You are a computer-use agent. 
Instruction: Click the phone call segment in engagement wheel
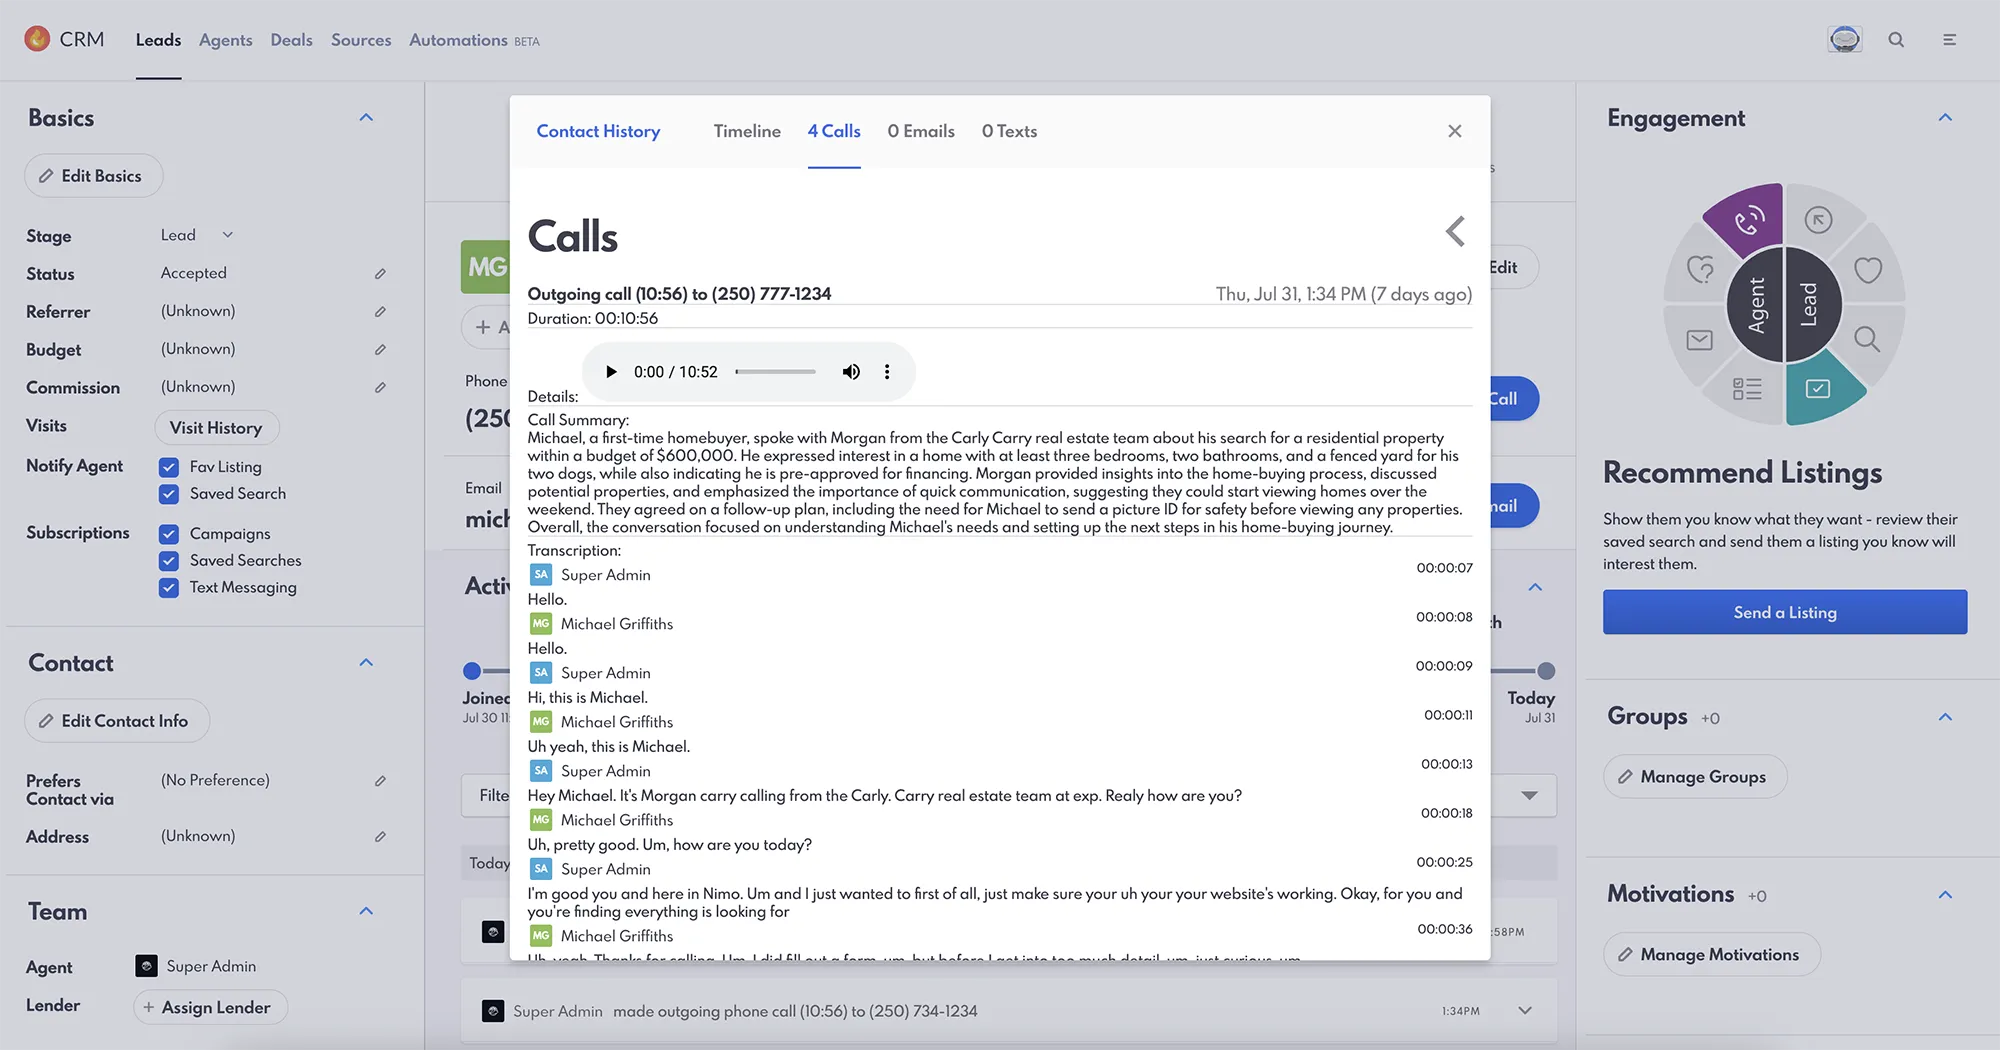[1750, 220]
